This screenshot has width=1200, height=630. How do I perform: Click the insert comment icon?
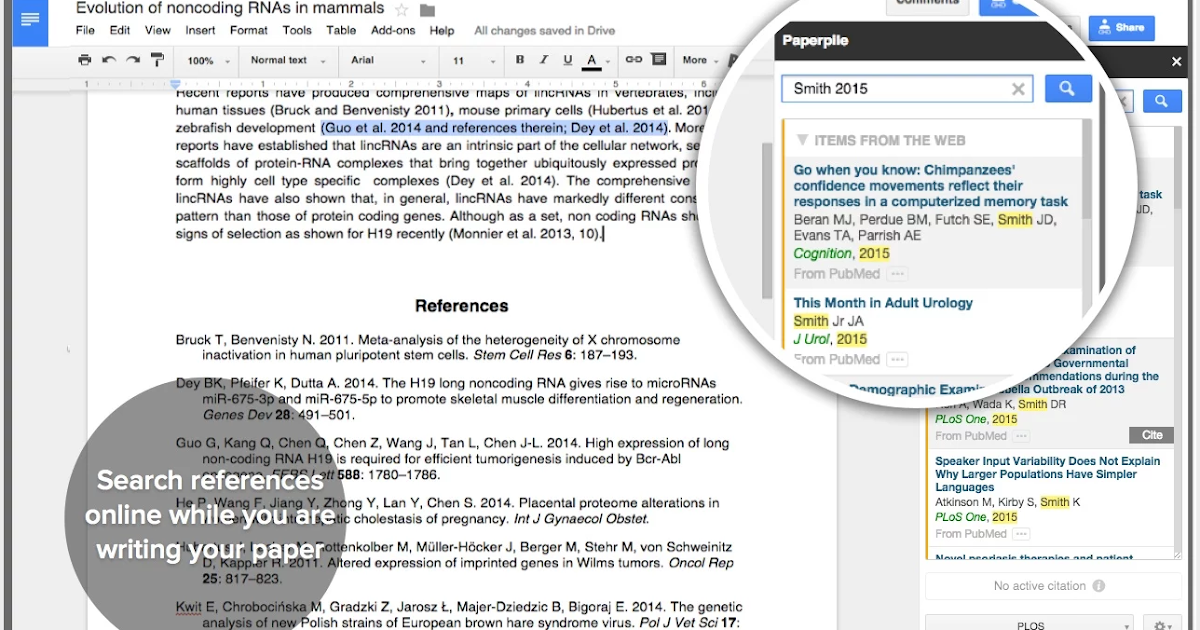point(661,60)
